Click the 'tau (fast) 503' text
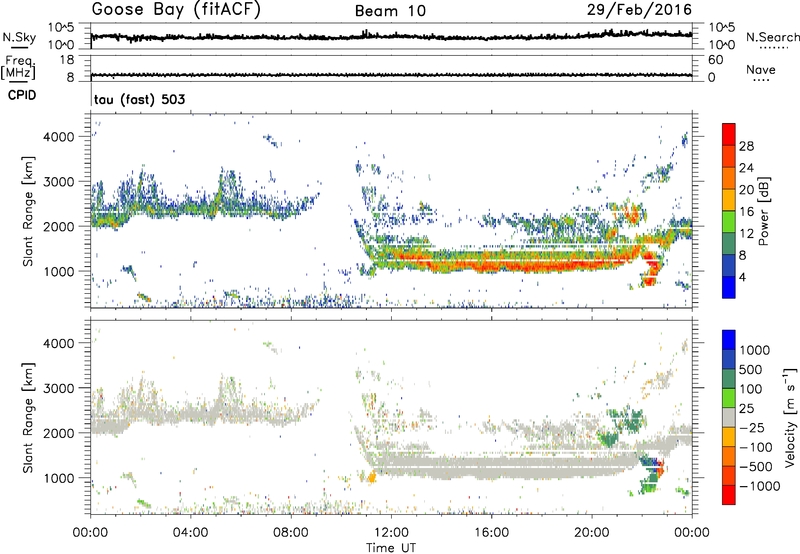The image size is (800, 554). (139, 99)
